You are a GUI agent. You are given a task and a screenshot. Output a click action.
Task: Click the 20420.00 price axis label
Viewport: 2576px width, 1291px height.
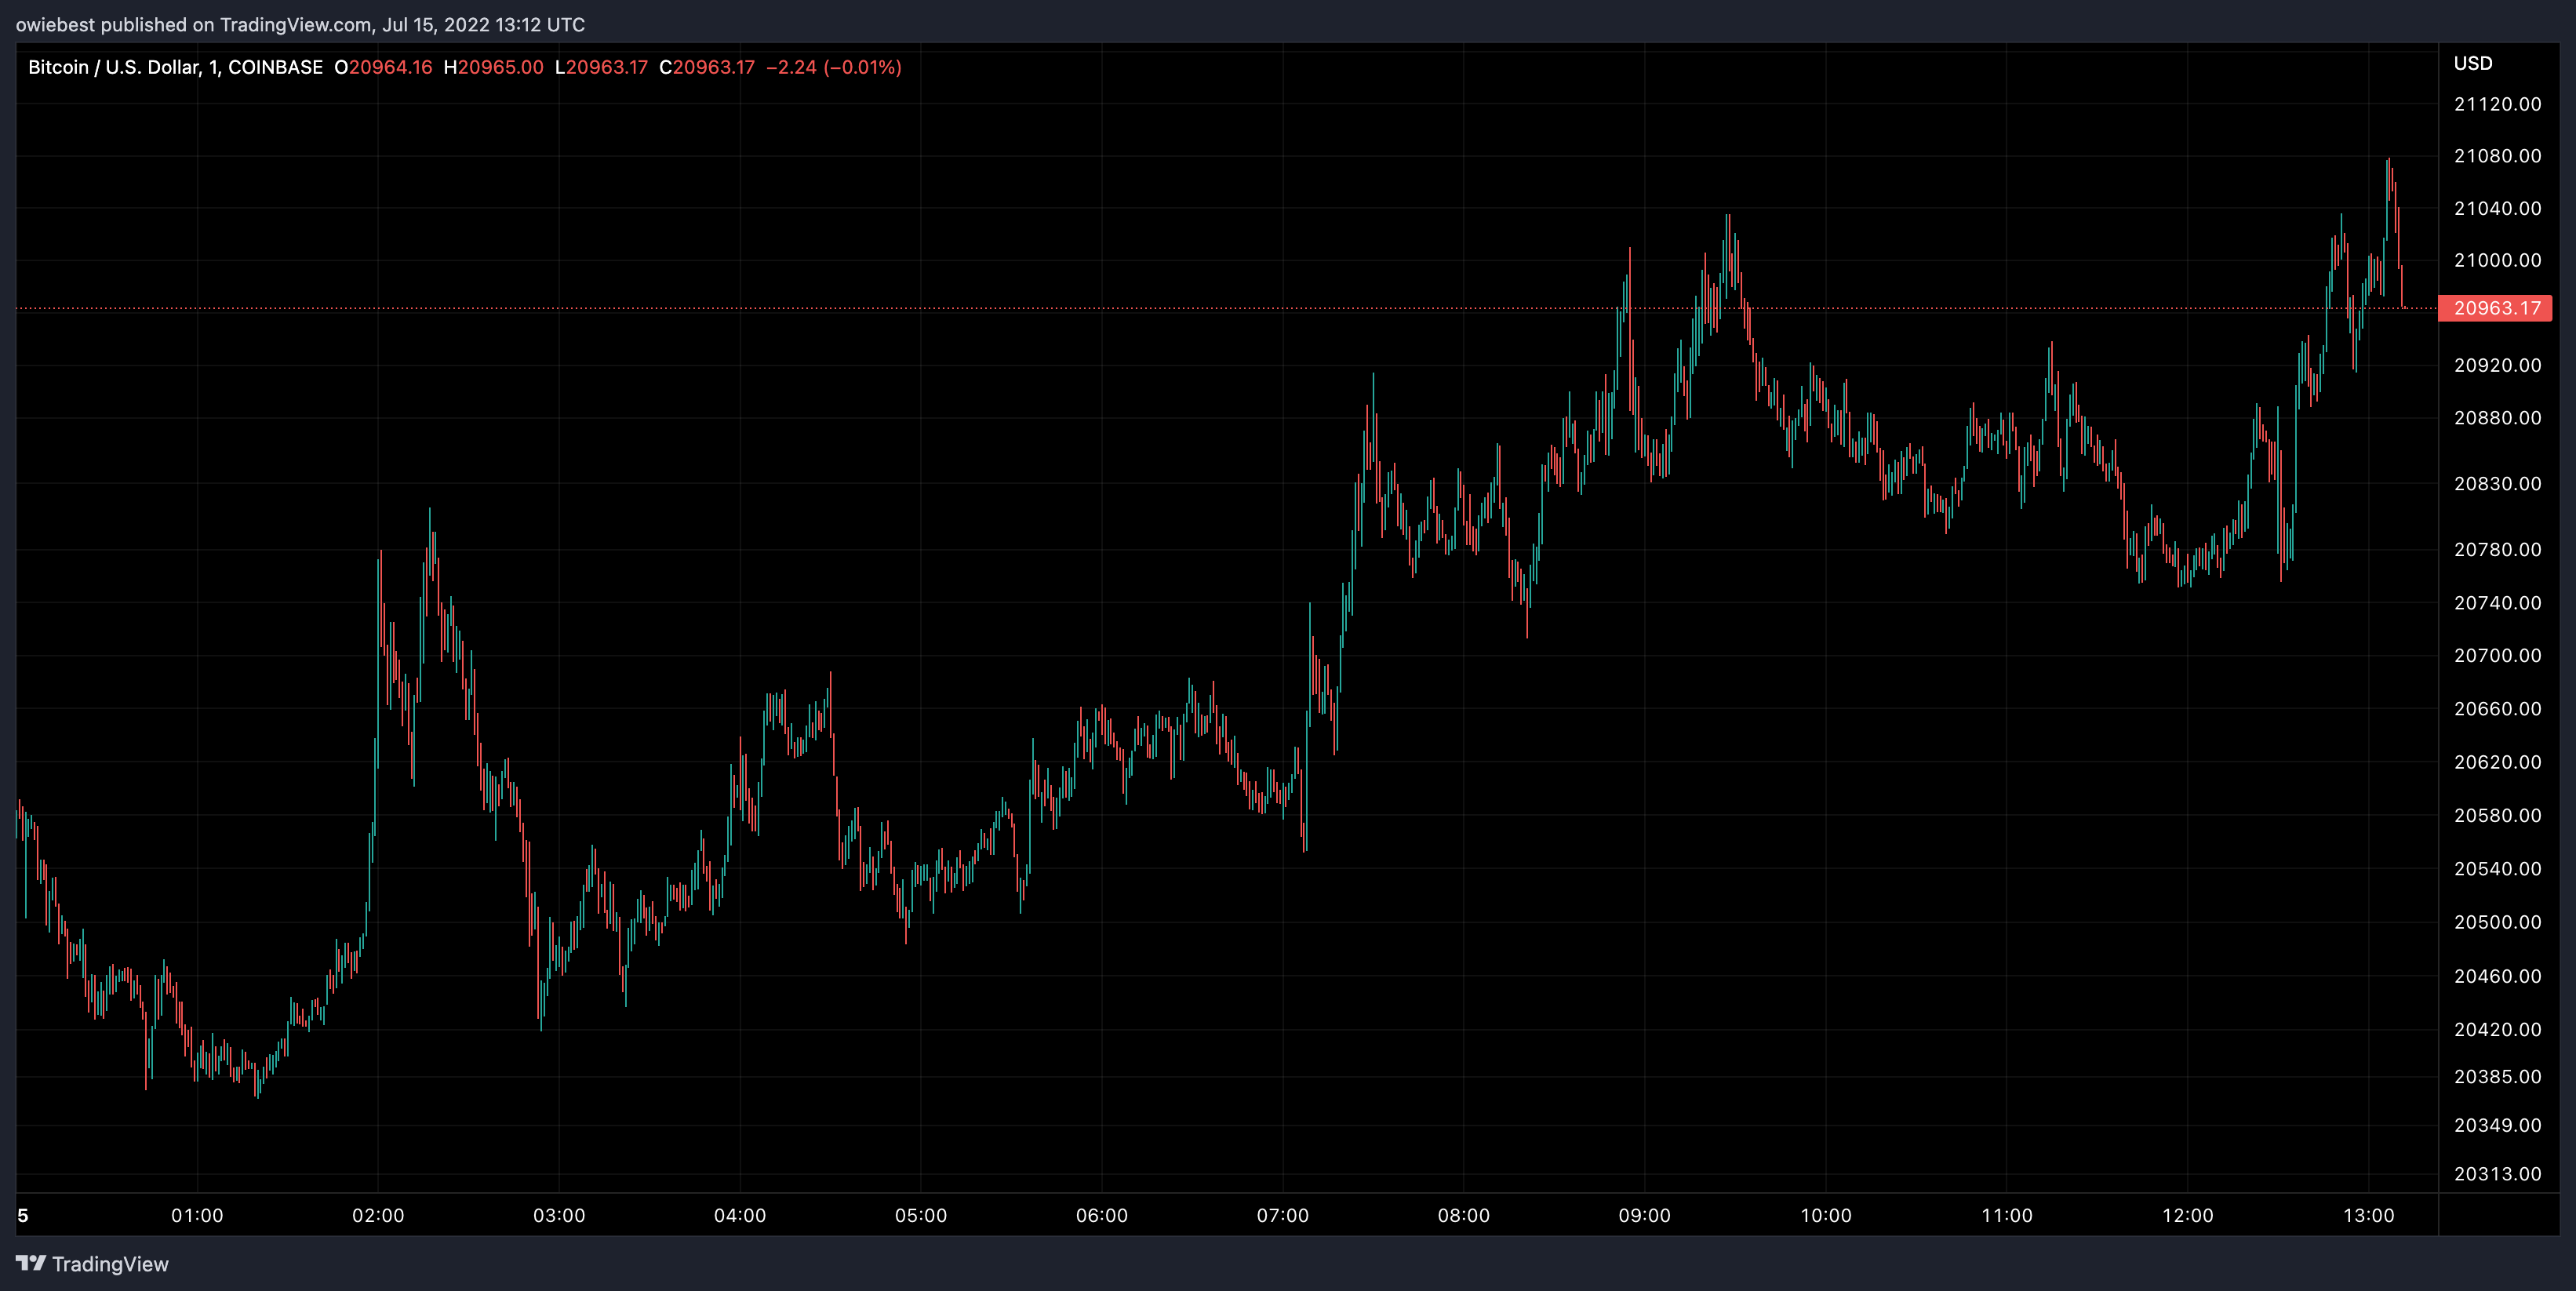coord(2497,1030)
